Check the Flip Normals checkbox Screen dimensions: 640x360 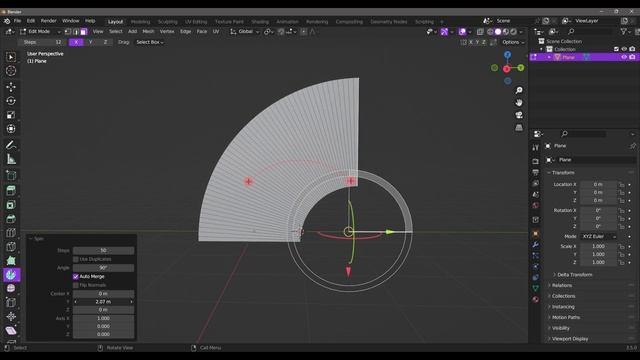click(76, 285)
